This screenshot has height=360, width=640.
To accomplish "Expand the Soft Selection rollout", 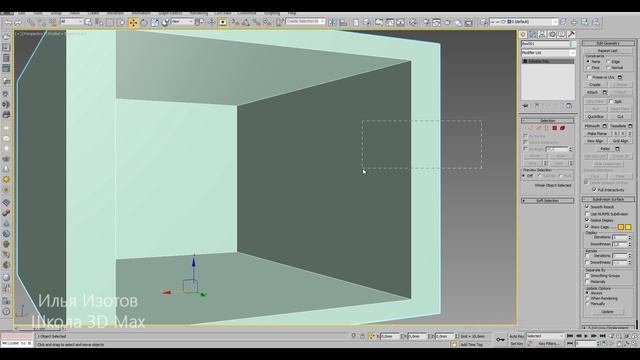I will pos(547,201).
